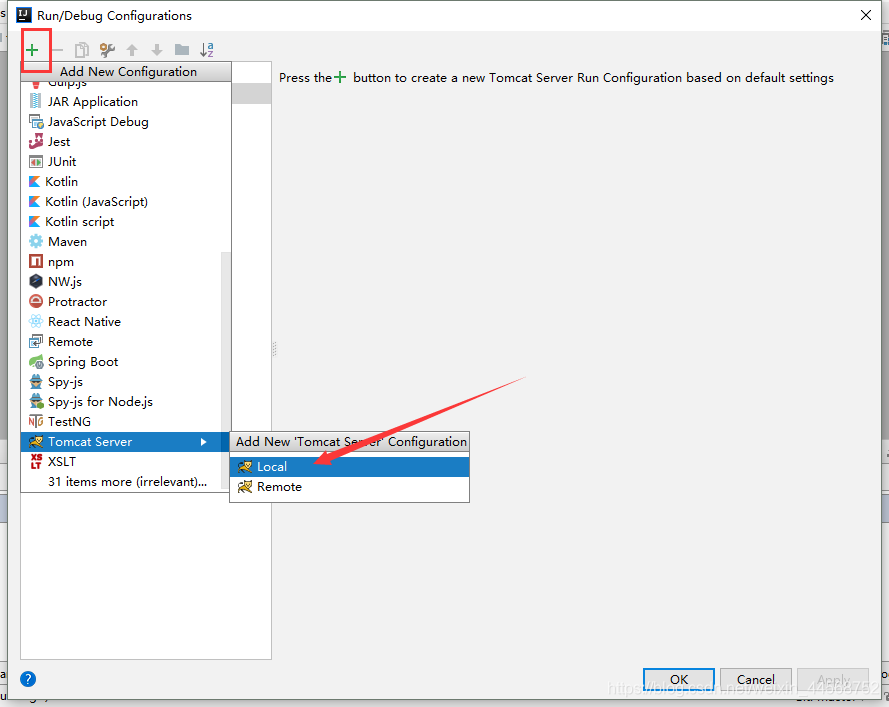This screenshot has width=889, height=707.
Task: Select Spy-js for Node.js configuration type
Action: 121,401
